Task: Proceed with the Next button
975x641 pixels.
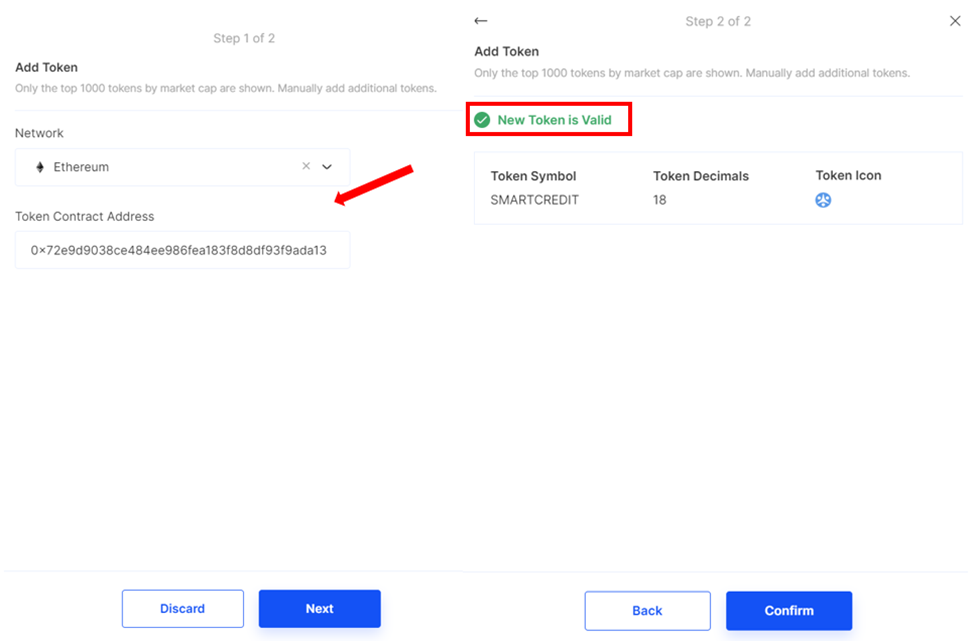Action: [319, 608]
